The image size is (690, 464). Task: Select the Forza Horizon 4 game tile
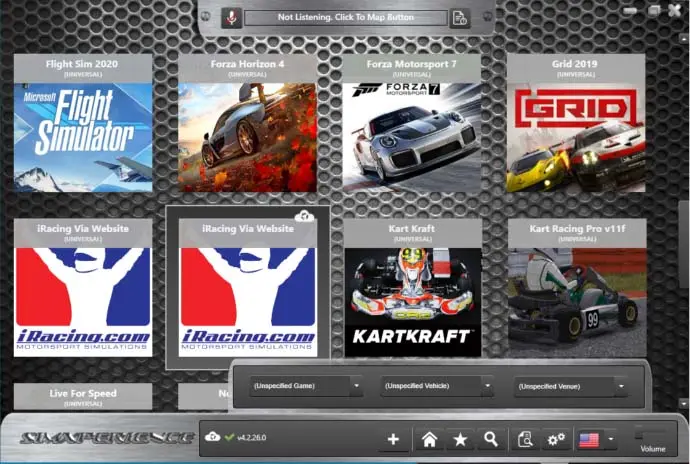[247, 123]
